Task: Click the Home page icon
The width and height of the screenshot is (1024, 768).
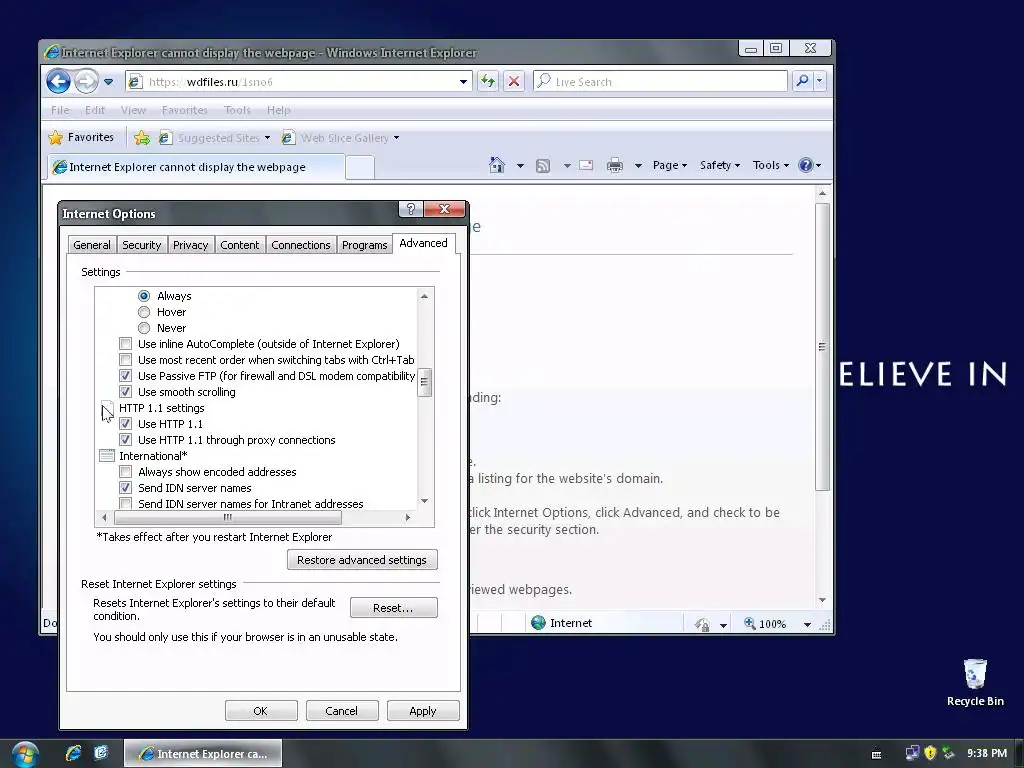Action: point(497,165)
